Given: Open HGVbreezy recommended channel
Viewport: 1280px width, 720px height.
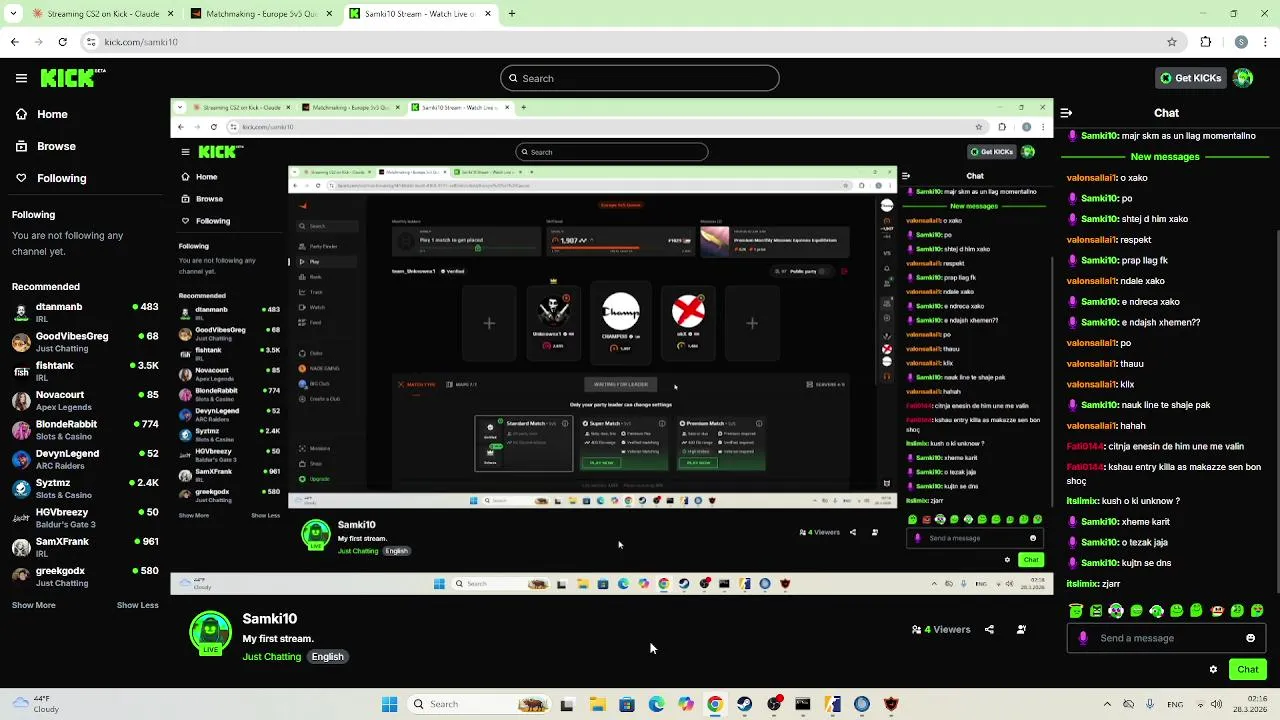Looking at the screenshot, I should pos(85,517).
